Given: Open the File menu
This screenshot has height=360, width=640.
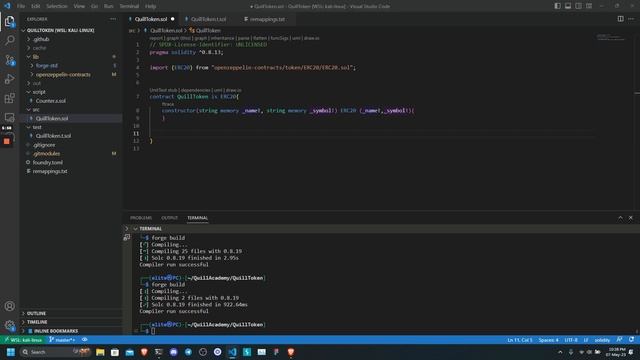Looking at the screenshot, I should point(21,6).
